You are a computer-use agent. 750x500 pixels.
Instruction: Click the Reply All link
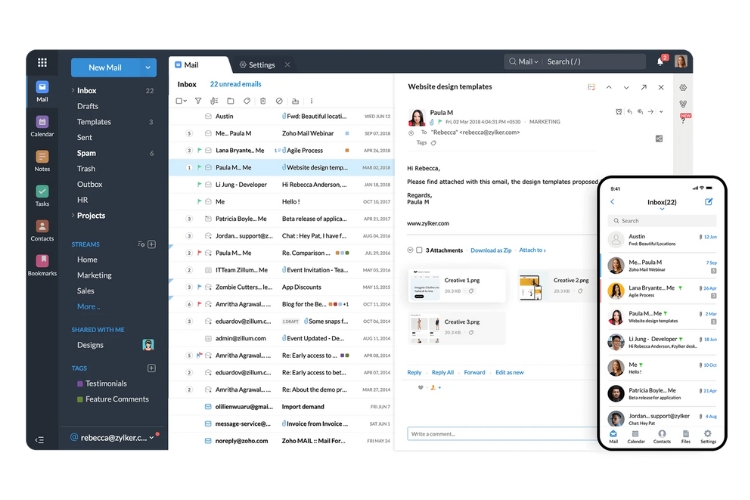(442, 372)
